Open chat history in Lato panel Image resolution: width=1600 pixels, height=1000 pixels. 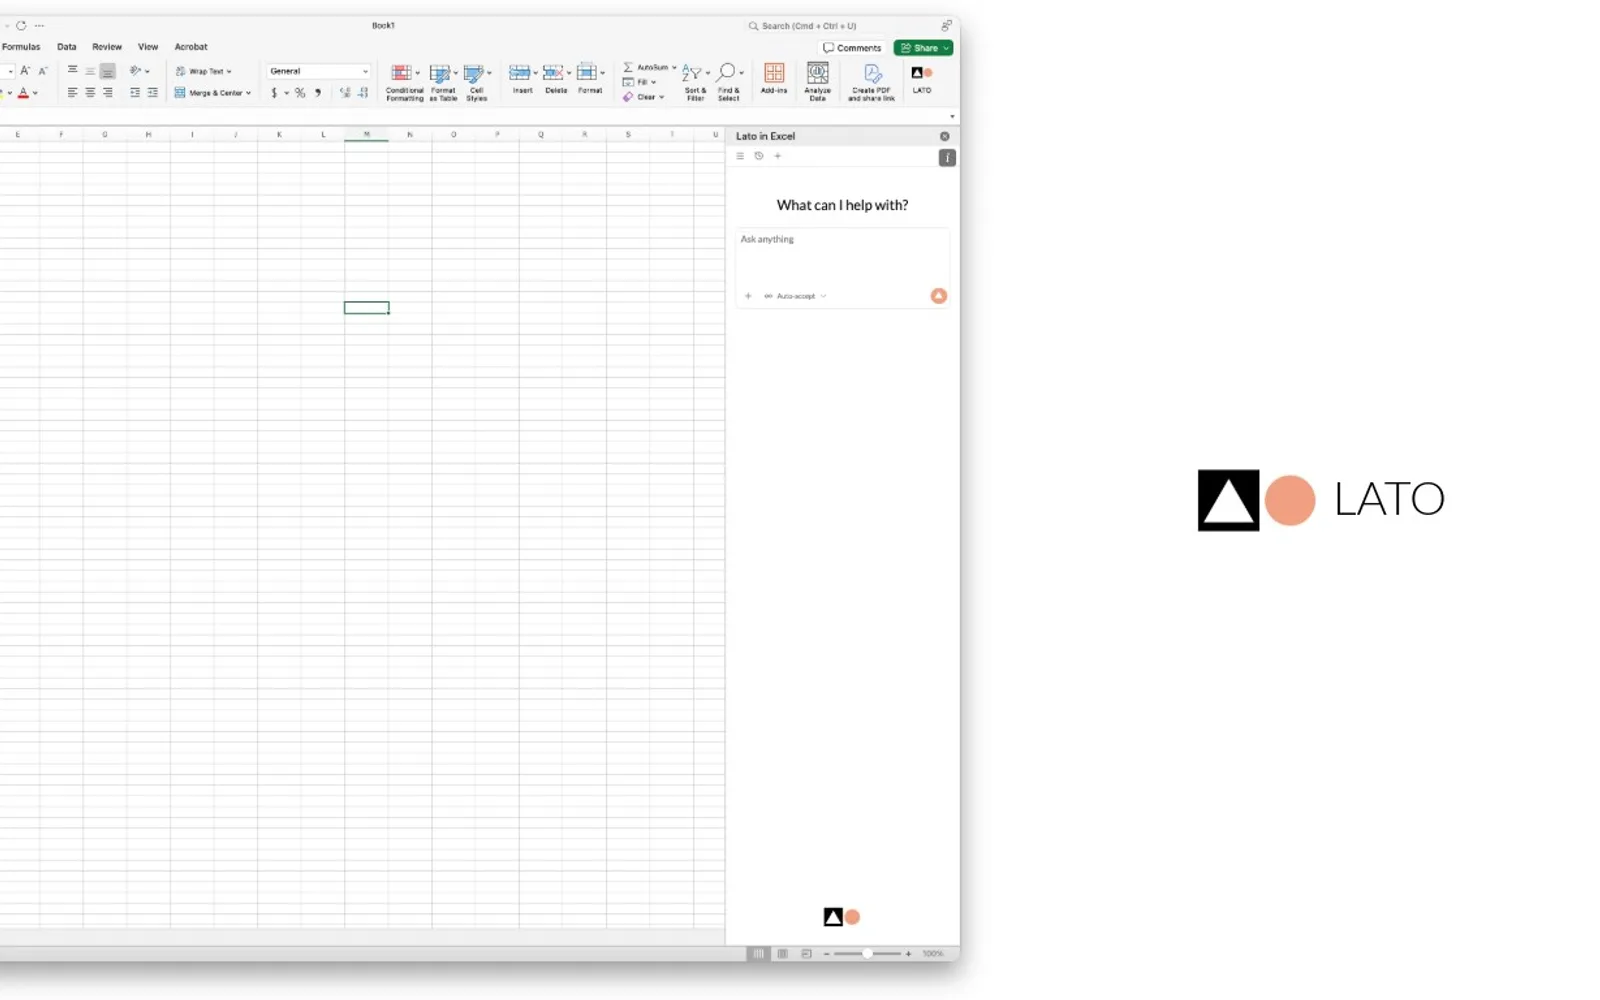tap(759, 156)
